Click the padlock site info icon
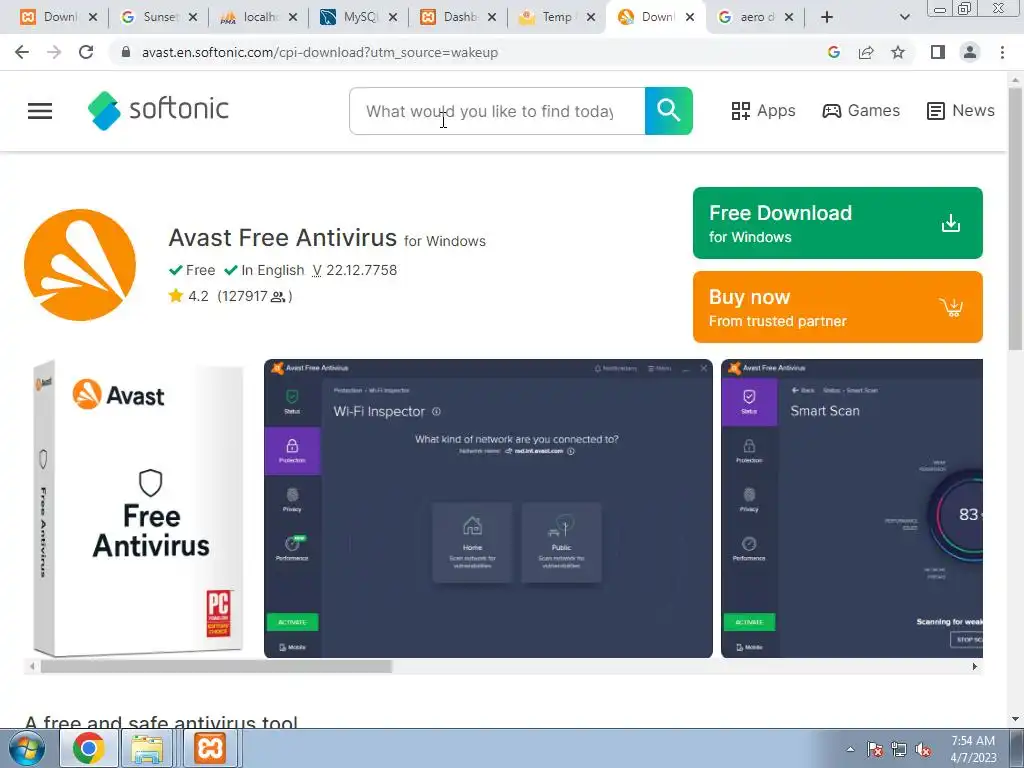The height and width of the screenshot is (768, 1024). tap(126, 52)
